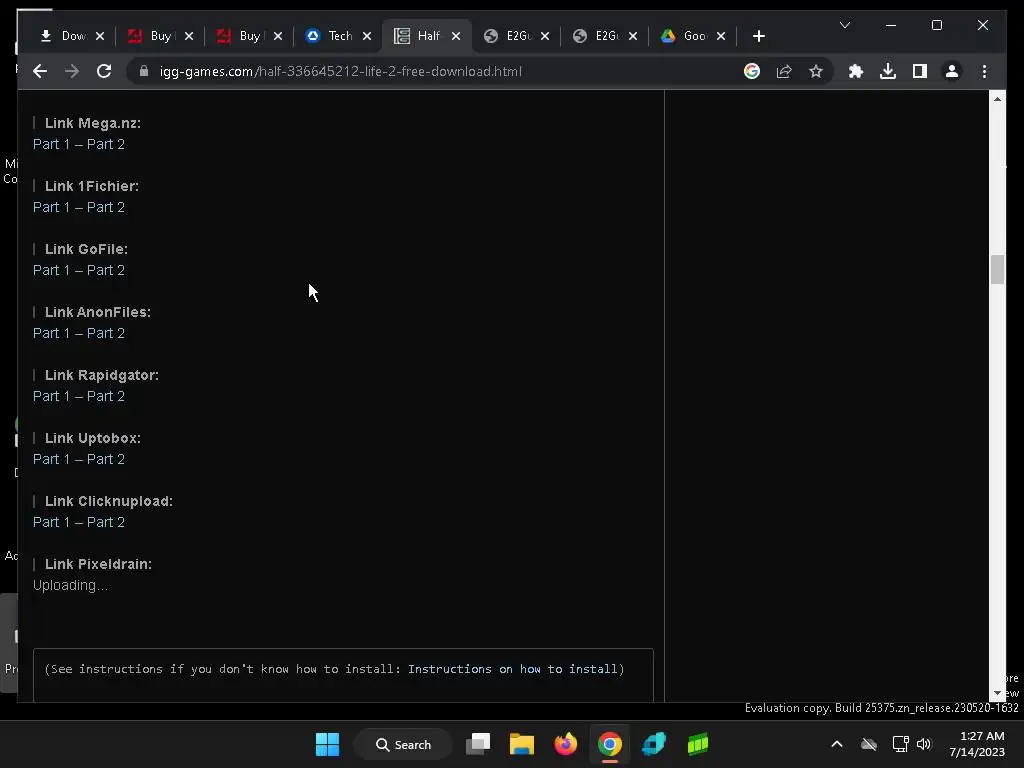Click the address bar URL
Viewport: 1024px width, 768px height.
pyautogui.click(x=340, y=71)
